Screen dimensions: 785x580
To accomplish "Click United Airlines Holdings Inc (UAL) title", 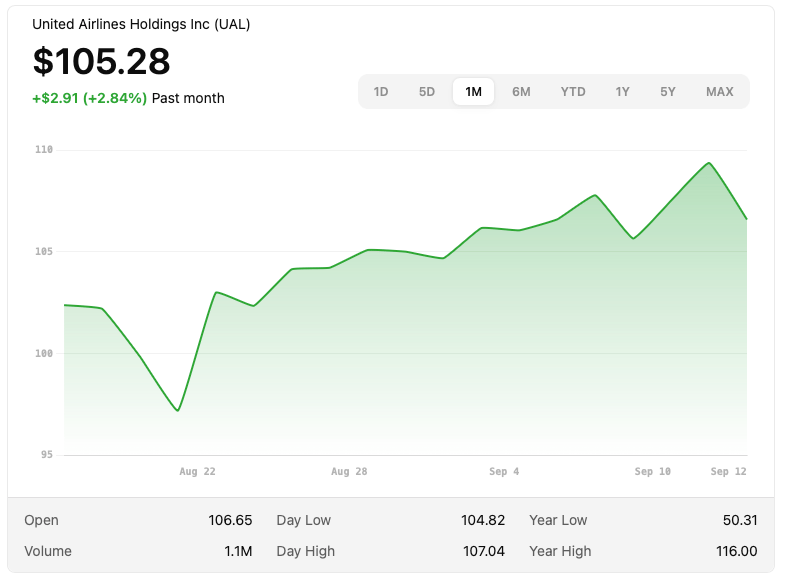I will [x=141, y=25].
